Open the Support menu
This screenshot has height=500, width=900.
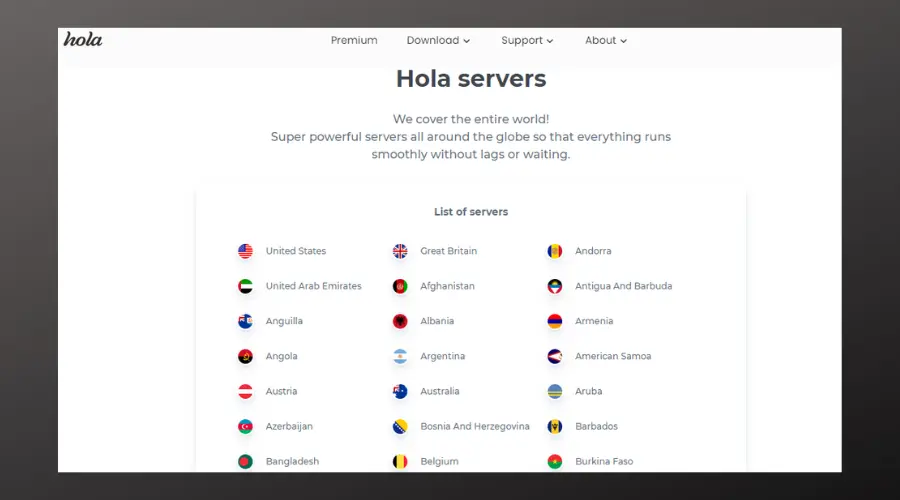point(527,40)
